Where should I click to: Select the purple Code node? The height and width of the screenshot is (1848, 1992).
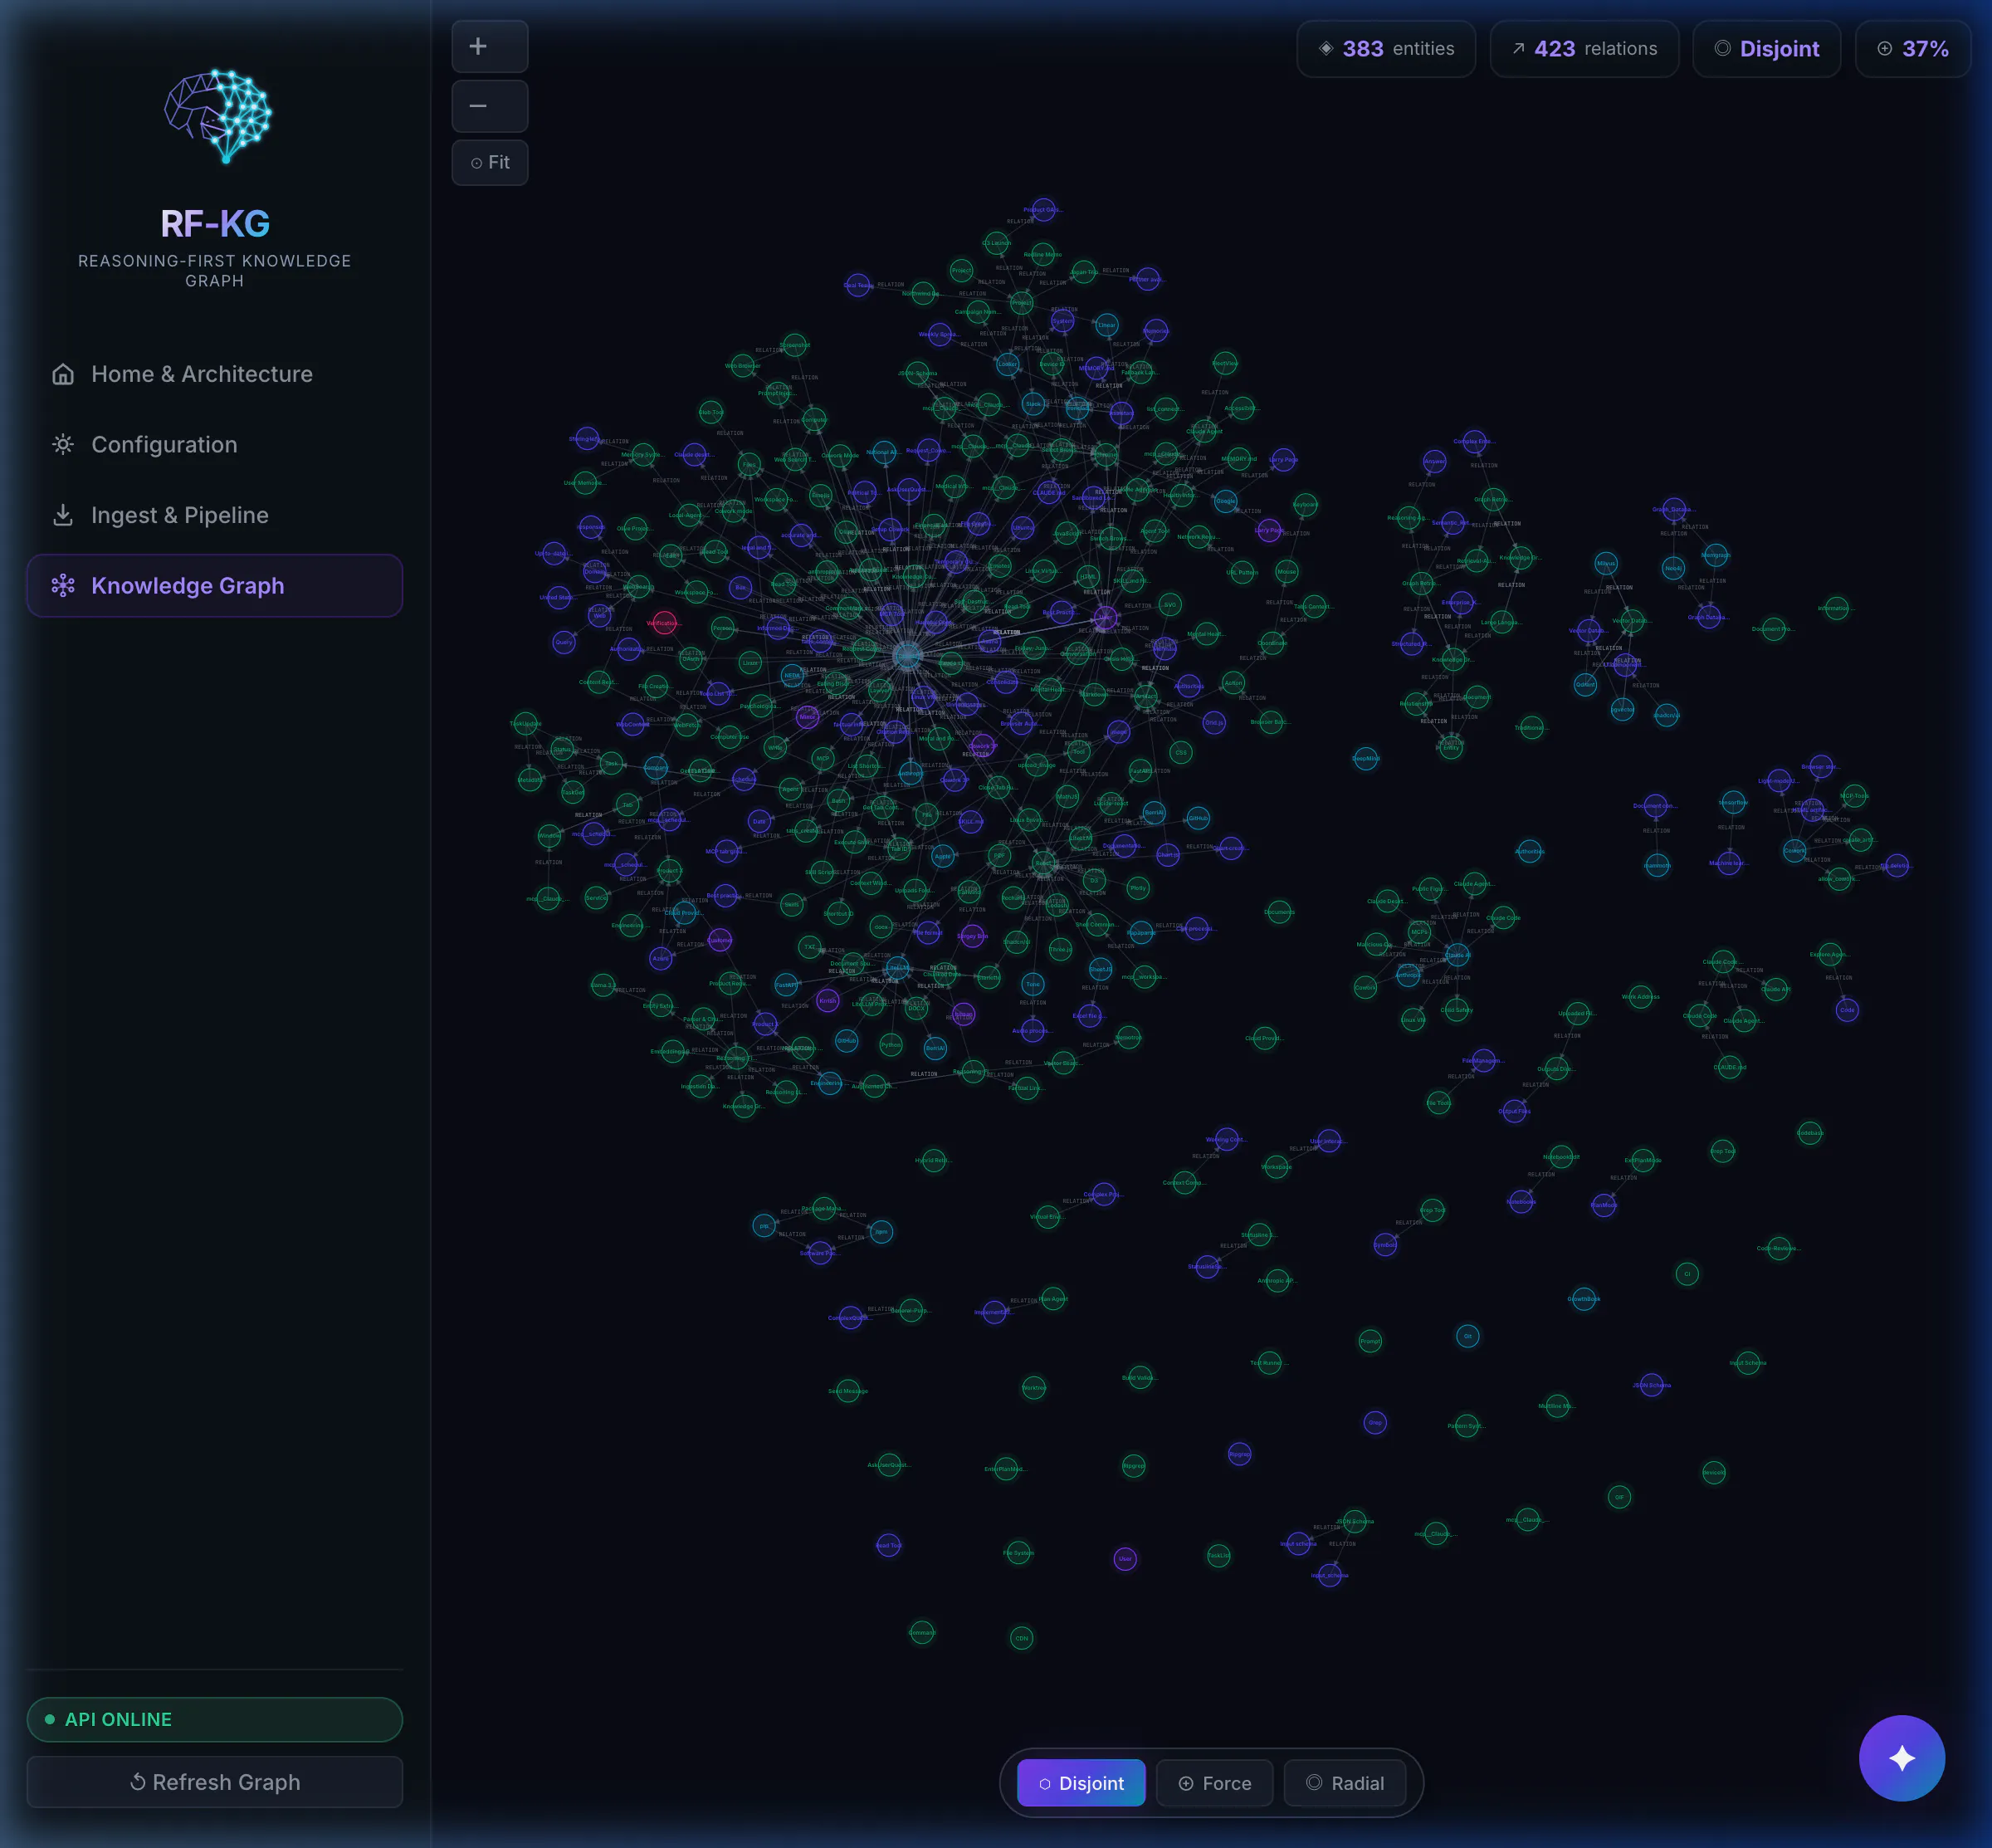coord(1847,1010)
